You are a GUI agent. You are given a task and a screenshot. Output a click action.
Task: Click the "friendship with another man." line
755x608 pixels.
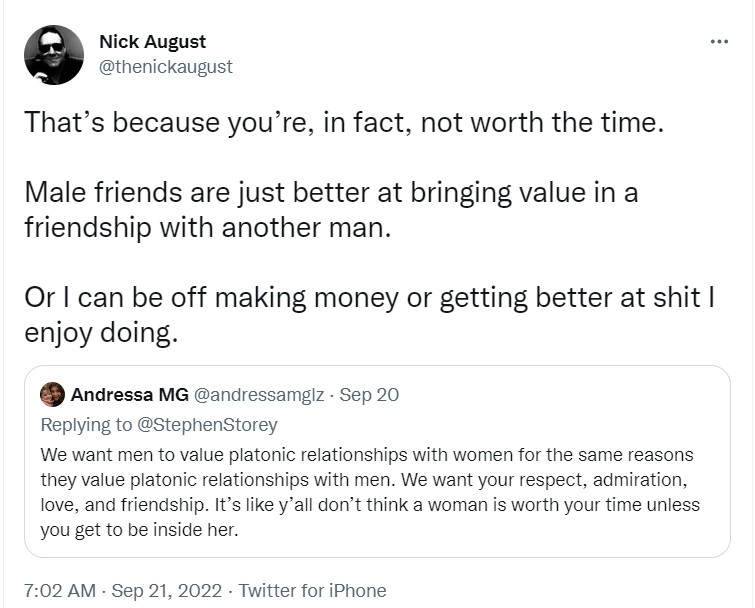[204, 226]
